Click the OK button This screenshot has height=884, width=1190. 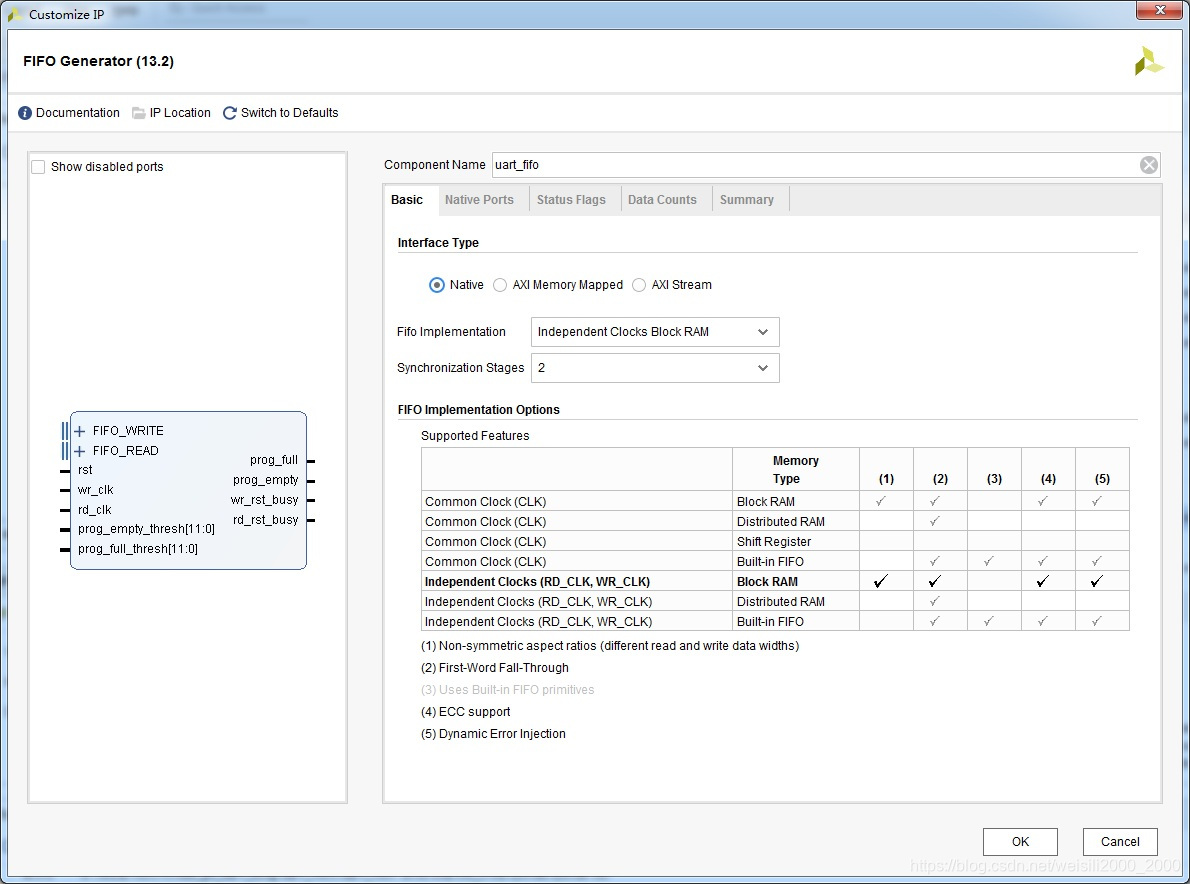[1020, 842]
